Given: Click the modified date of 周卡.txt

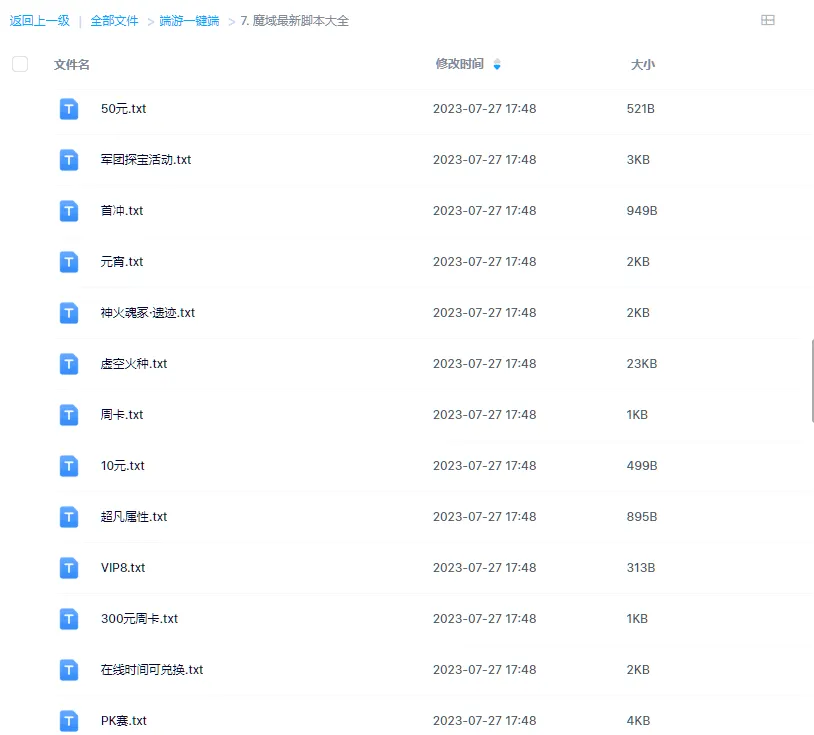Looking at the screenshot, I should 485,414.
